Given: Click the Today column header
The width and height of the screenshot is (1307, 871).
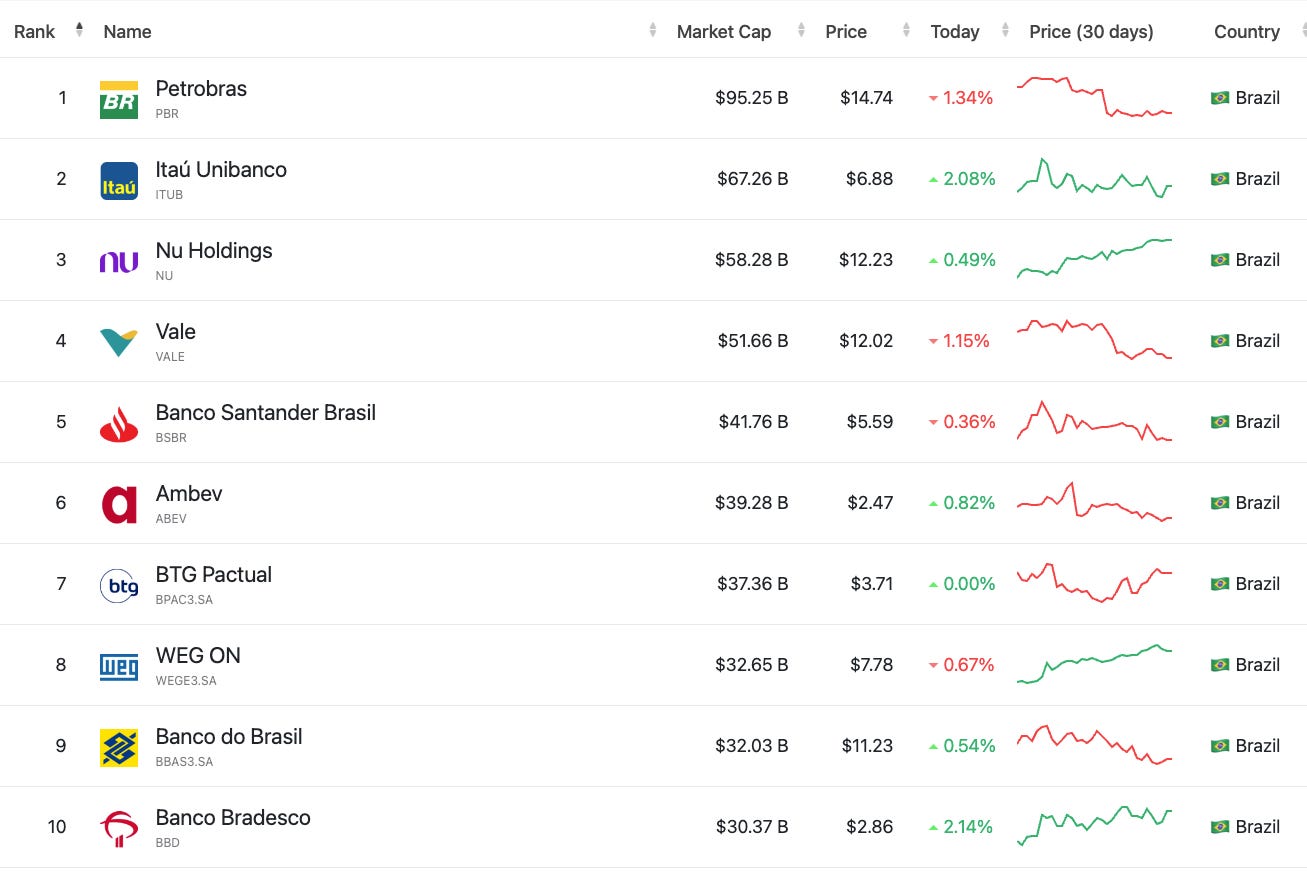Looking at the screenshot, I should point(955,31).
